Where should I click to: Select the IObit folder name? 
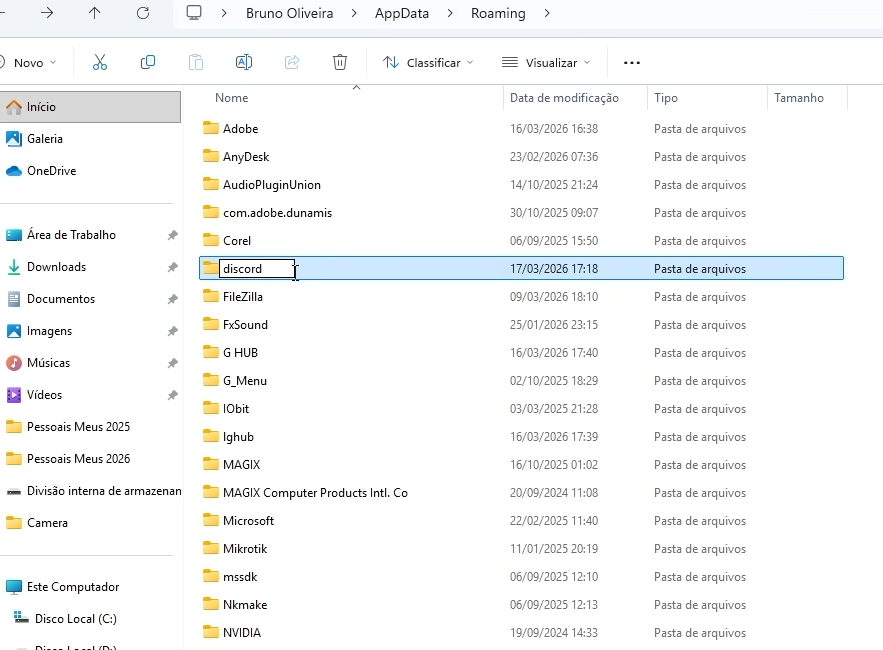point(235,409)
